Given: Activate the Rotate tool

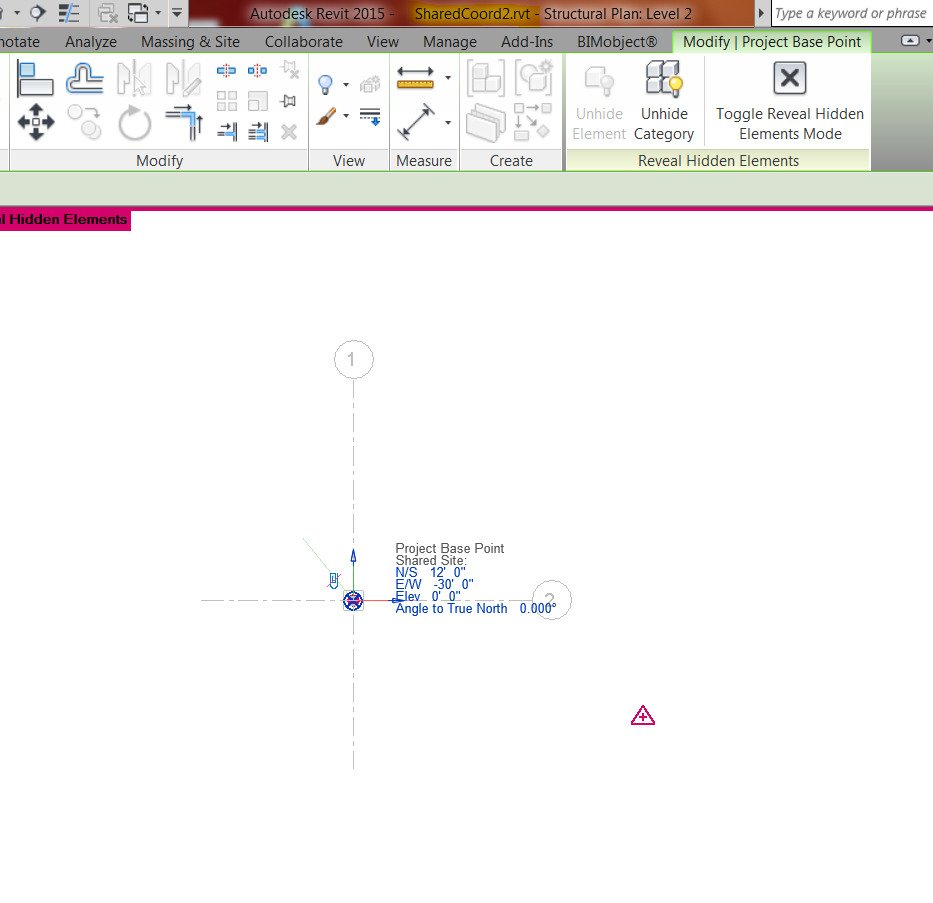Looking at the screenshot, I should [134, 123].
